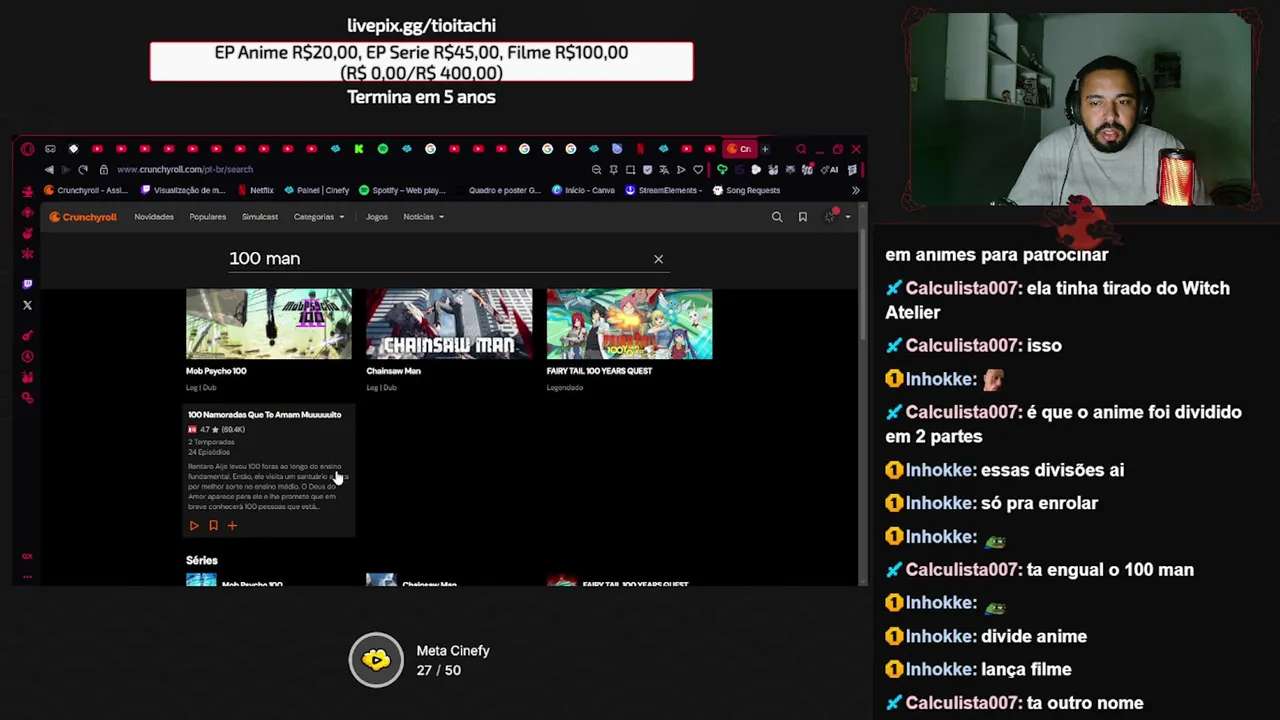Open the 'Início - Canva' bookmark

point(583,190)
